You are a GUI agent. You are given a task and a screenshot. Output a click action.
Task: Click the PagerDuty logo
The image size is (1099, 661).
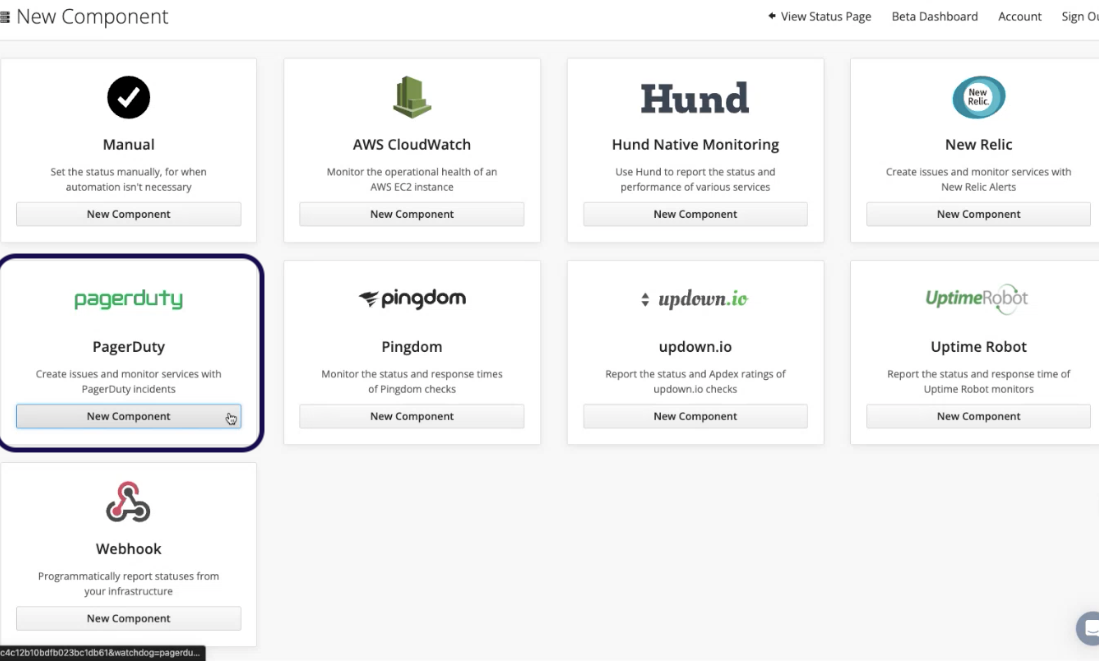tap(128, 299)
